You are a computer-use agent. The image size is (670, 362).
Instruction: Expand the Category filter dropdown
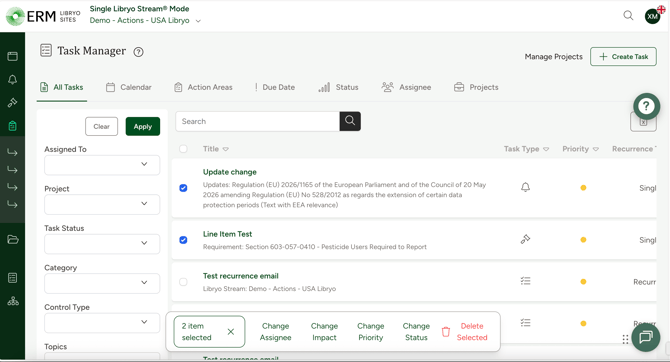point(102,283)
